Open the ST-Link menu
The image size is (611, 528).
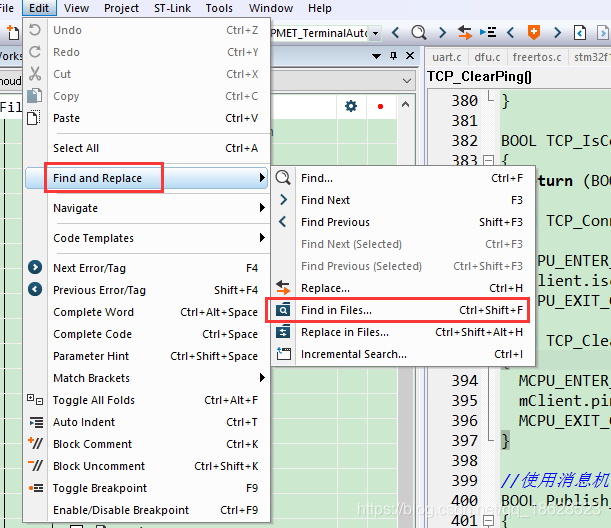[172, 8]
